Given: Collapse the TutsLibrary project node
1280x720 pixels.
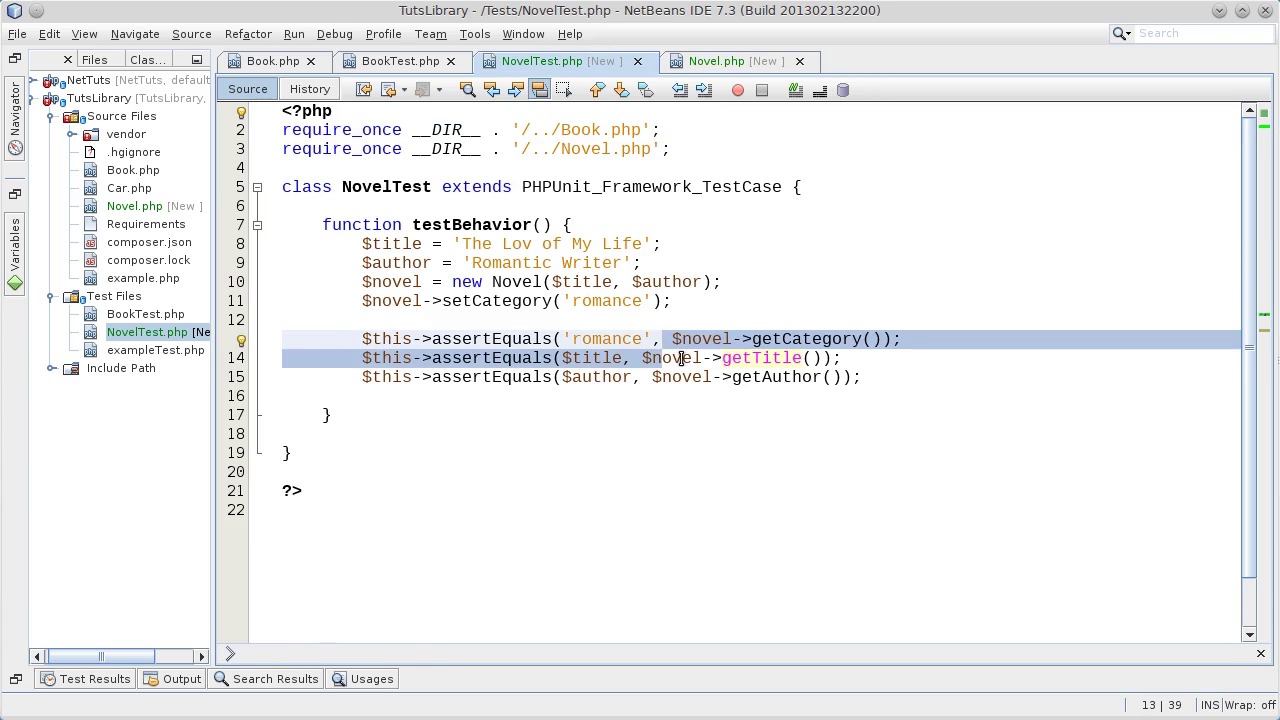Looking at the screenshot, I should 32,98.
